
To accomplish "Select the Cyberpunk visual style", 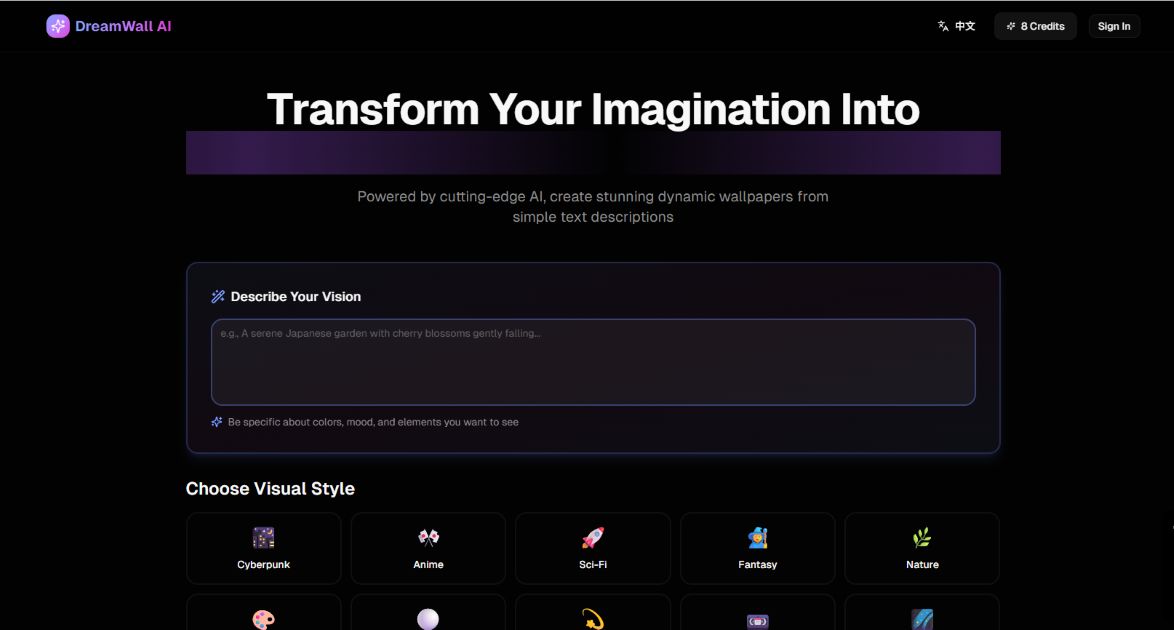I will click(263, 548).
